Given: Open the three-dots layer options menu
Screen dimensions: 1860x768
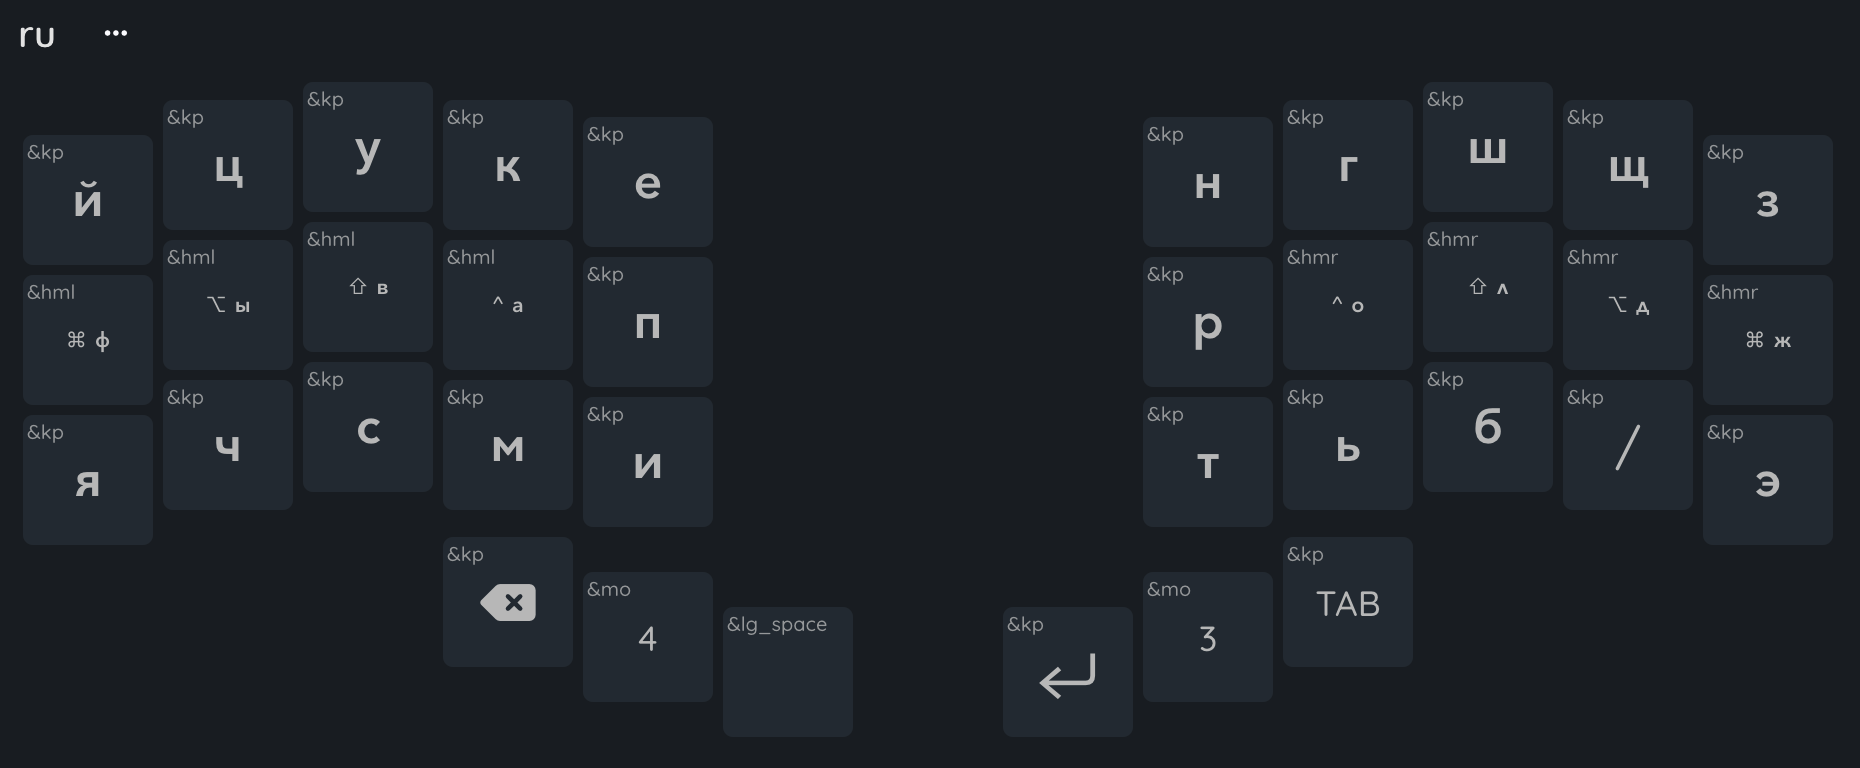Looking at the screenshot, I should click(116, 33).
